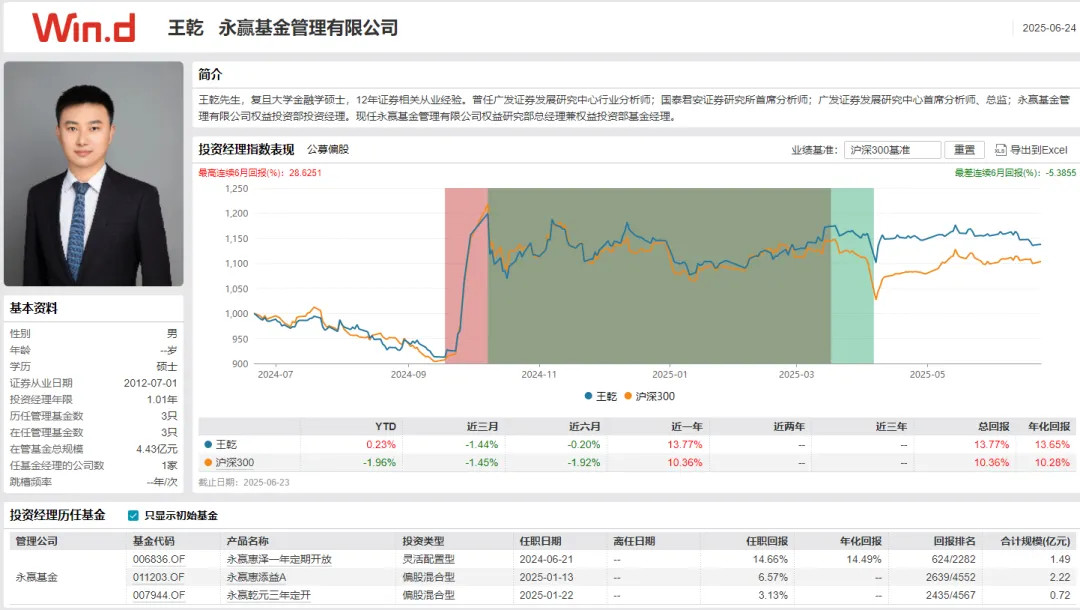The height and width of the screenshot is (610, 1080).
Task: Click the 基金代码 column header
Action: coord(154,541)
